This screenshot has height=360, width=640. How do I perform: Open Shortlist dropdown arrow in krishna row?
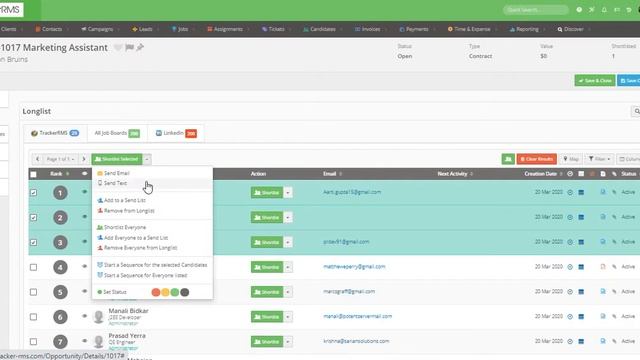pyautogui.click(x=288, y=342)
